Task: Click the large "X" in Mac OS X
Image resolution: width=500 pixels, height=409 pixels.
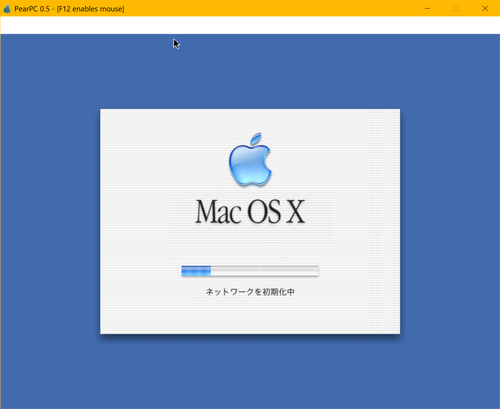Action: (296, 212)
